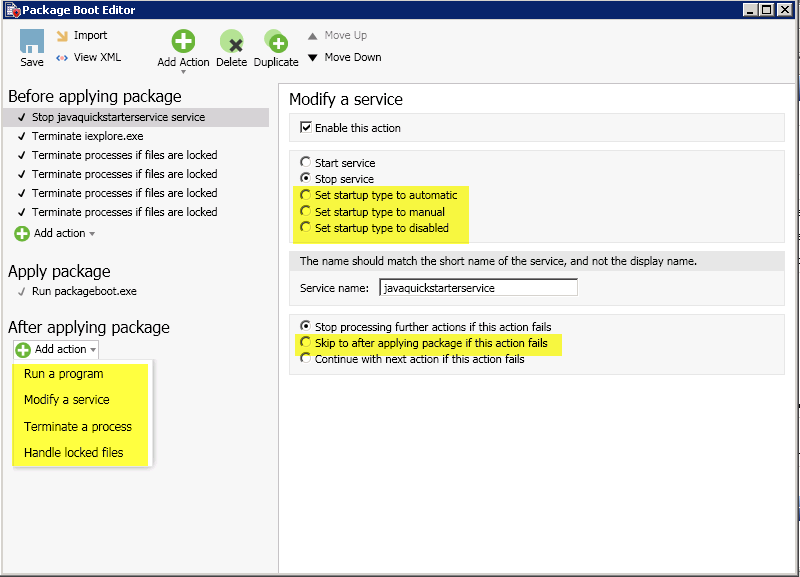Minimize the Package Boot Editor window
Viewport: 800px width, 577px height.
(x=750, y=10)
